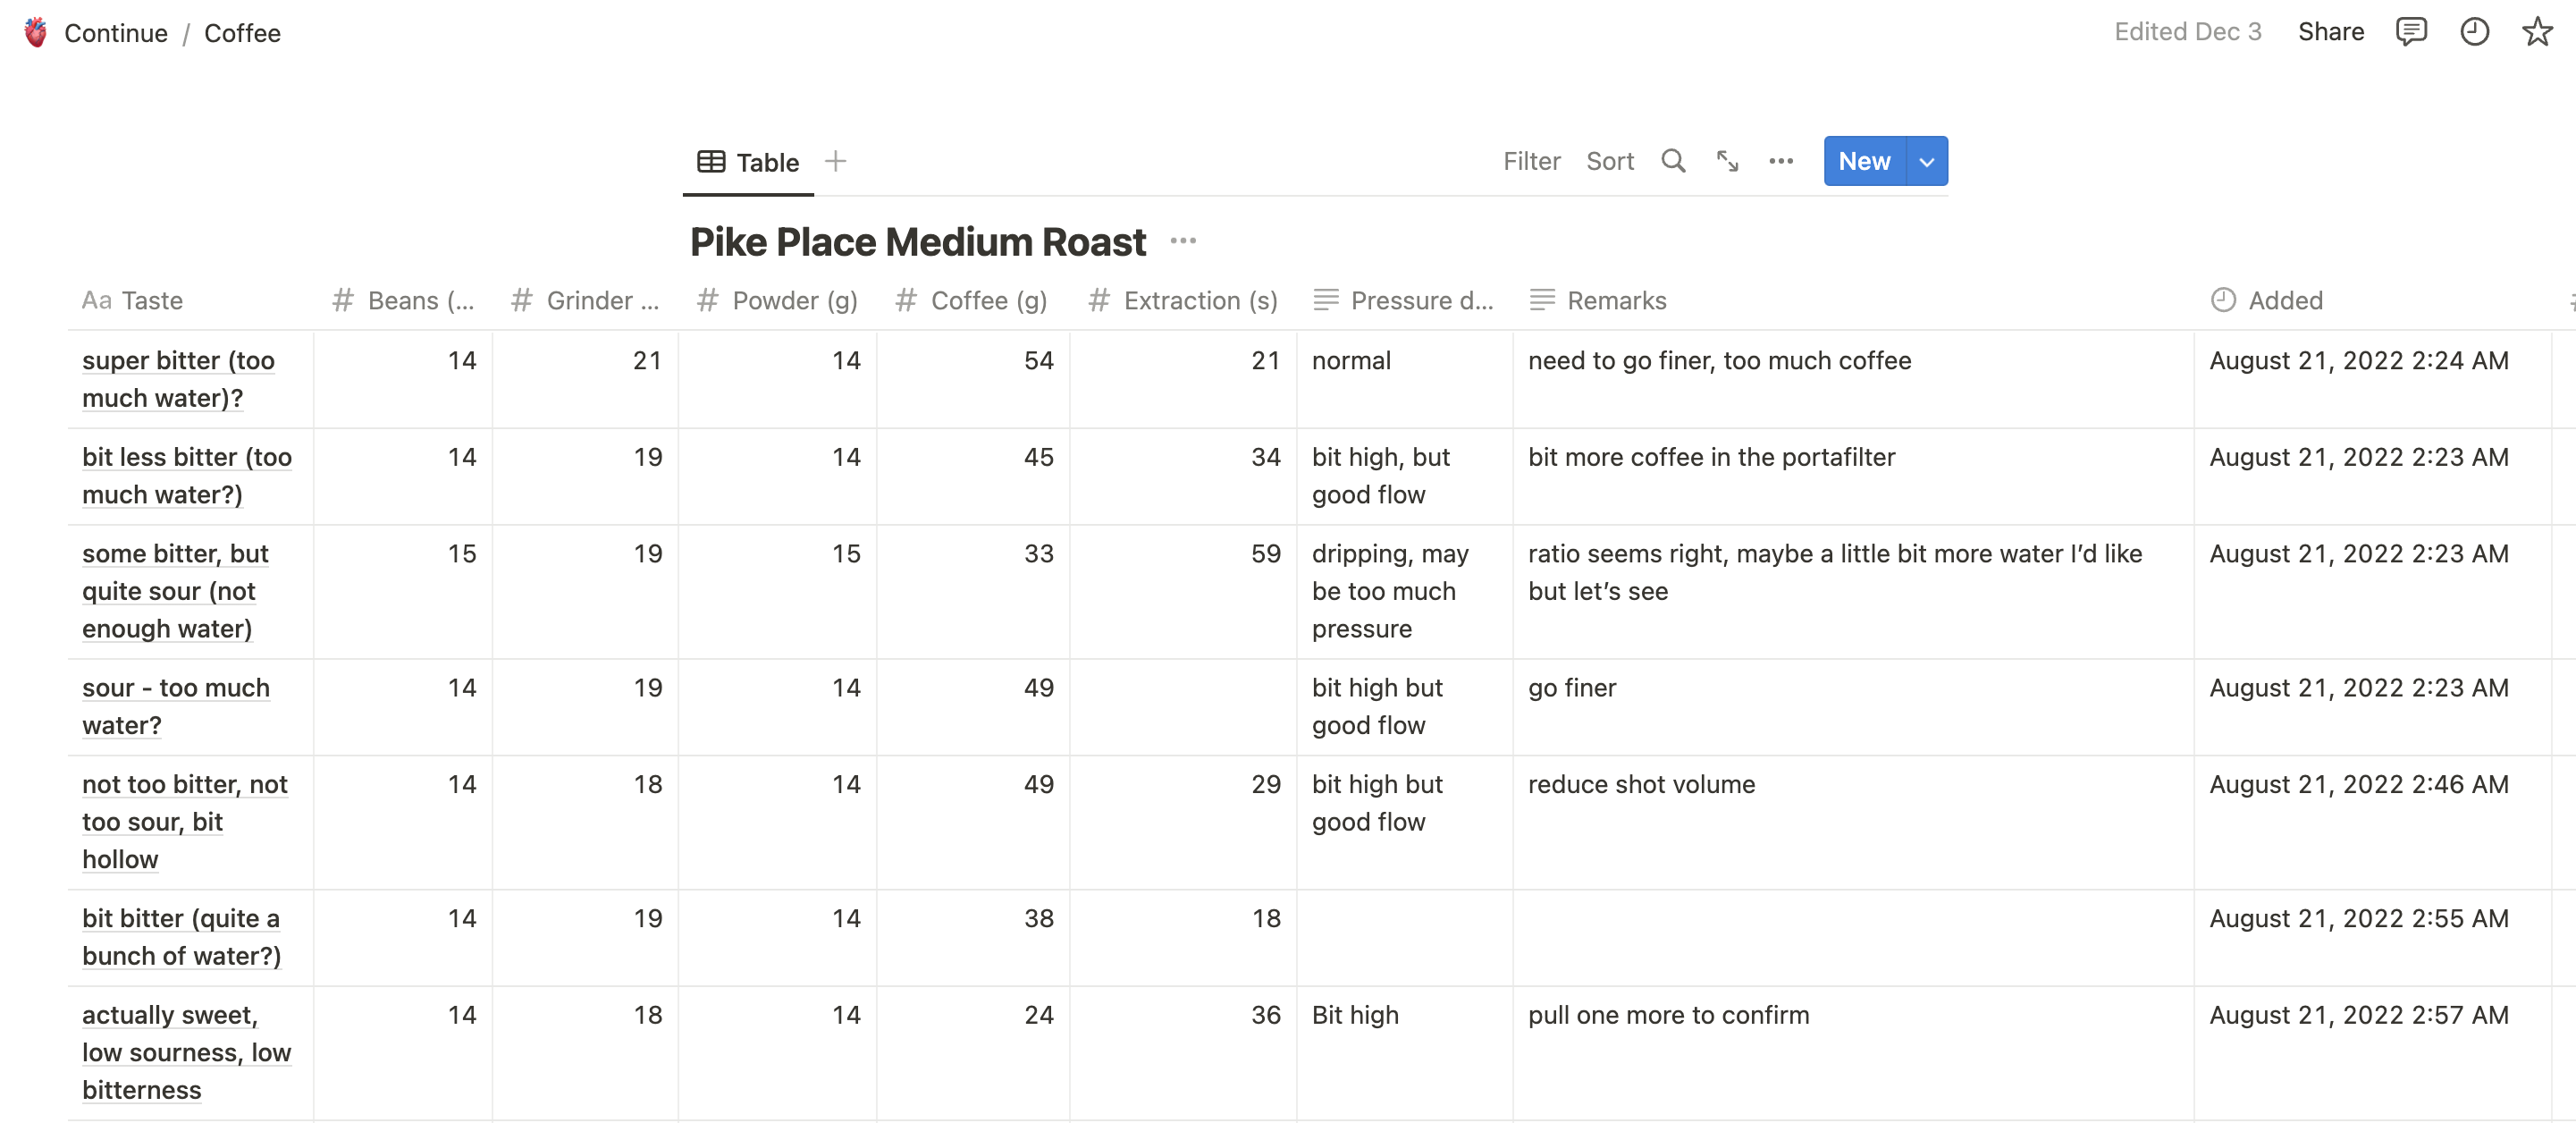Star this page as favorite
This screenshot has height=1123, width=2576.
coord(2537,32)
